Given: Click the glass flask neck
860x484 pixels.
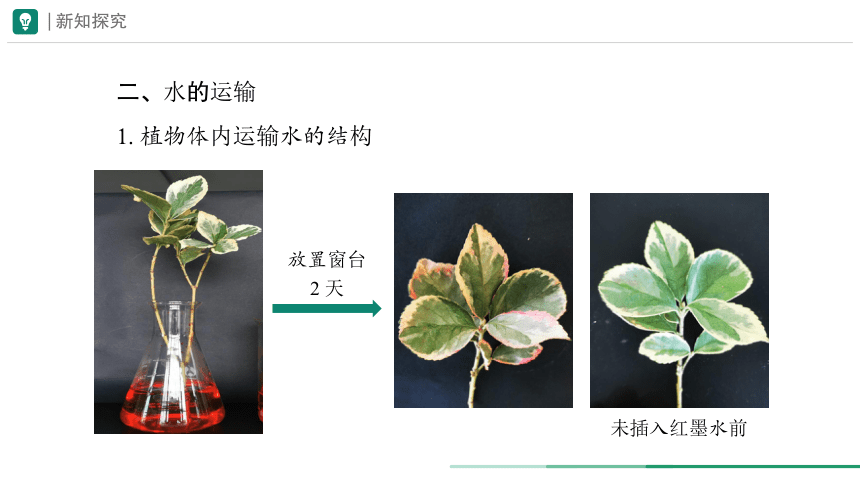Looking at the screenshot, I should tap(175, 329).
